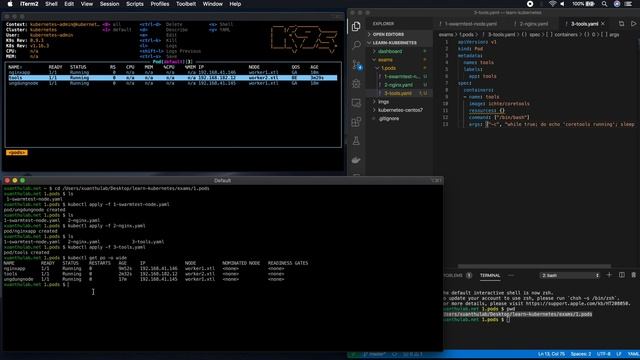Switch to the 2-nginx.yaml editor tab
The height and width of the screenshot is (360, 640).
click(533, 24)
